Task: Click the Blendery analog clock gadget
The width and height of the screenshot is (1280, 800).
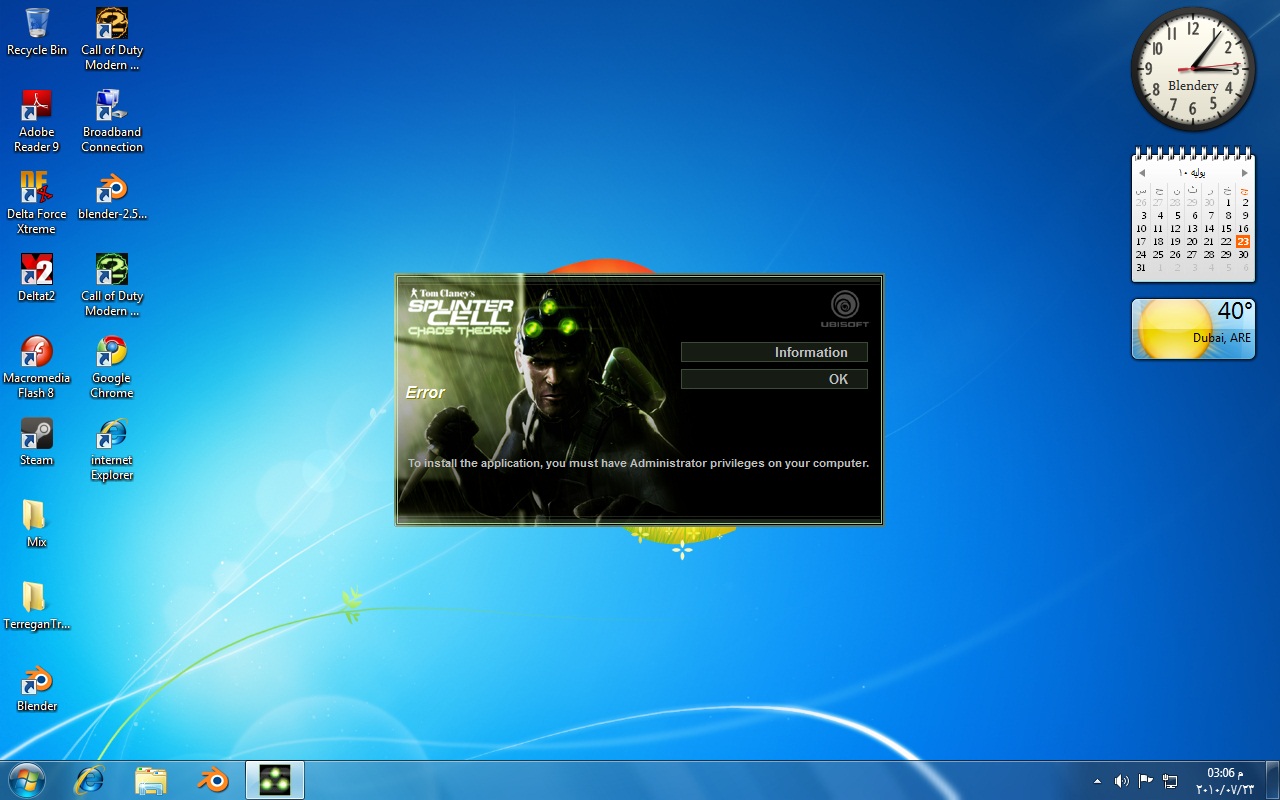Action: point(1193,69)
